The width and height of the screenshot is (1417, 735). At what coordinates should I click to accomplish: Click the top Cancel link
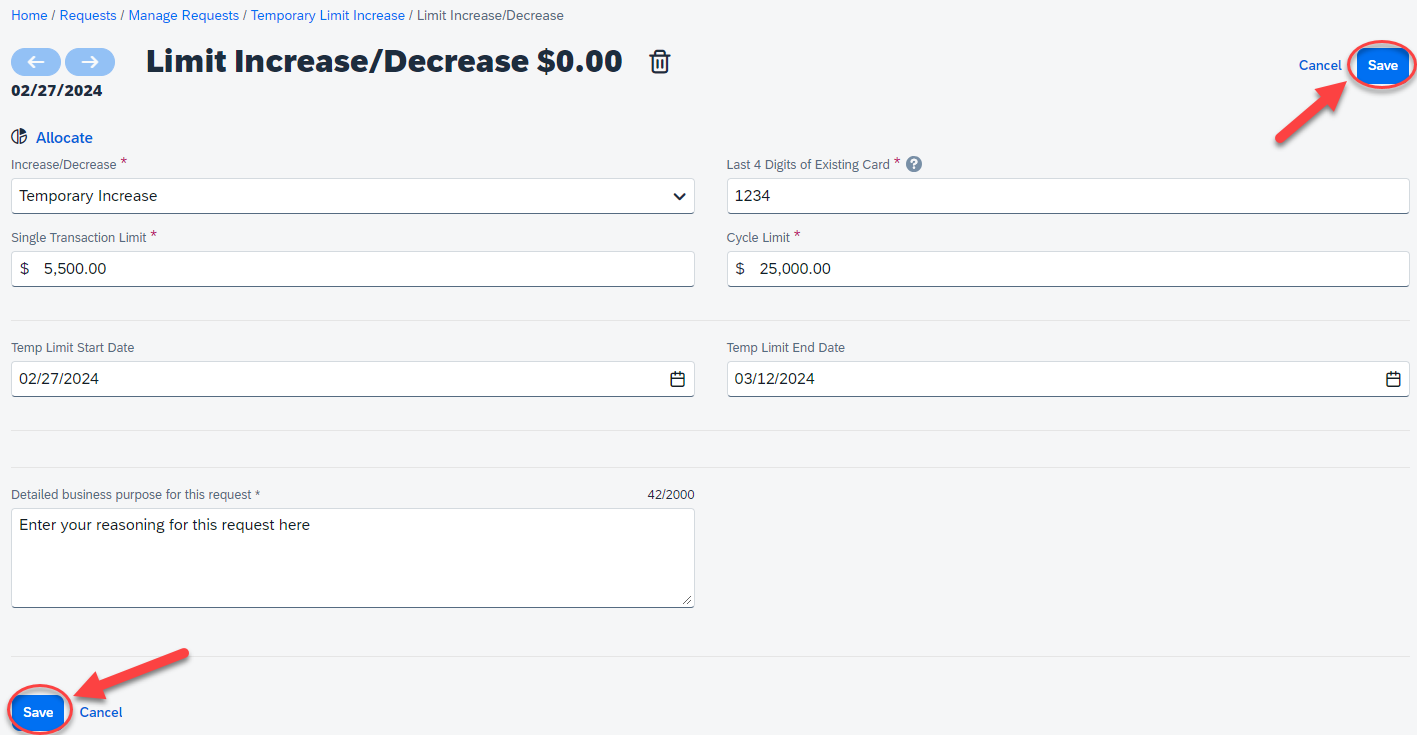1319,65
